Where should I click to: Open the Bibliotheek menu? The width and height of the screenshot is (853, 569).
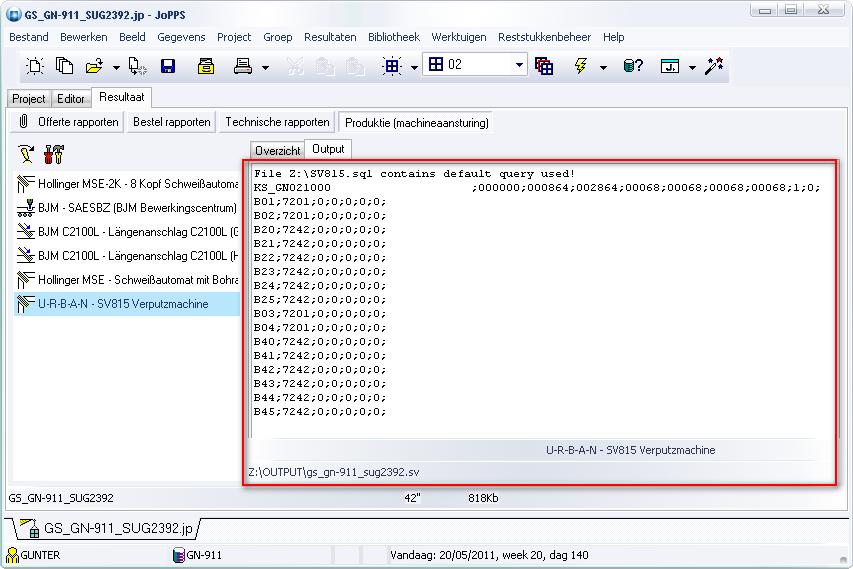click(394, 37)
